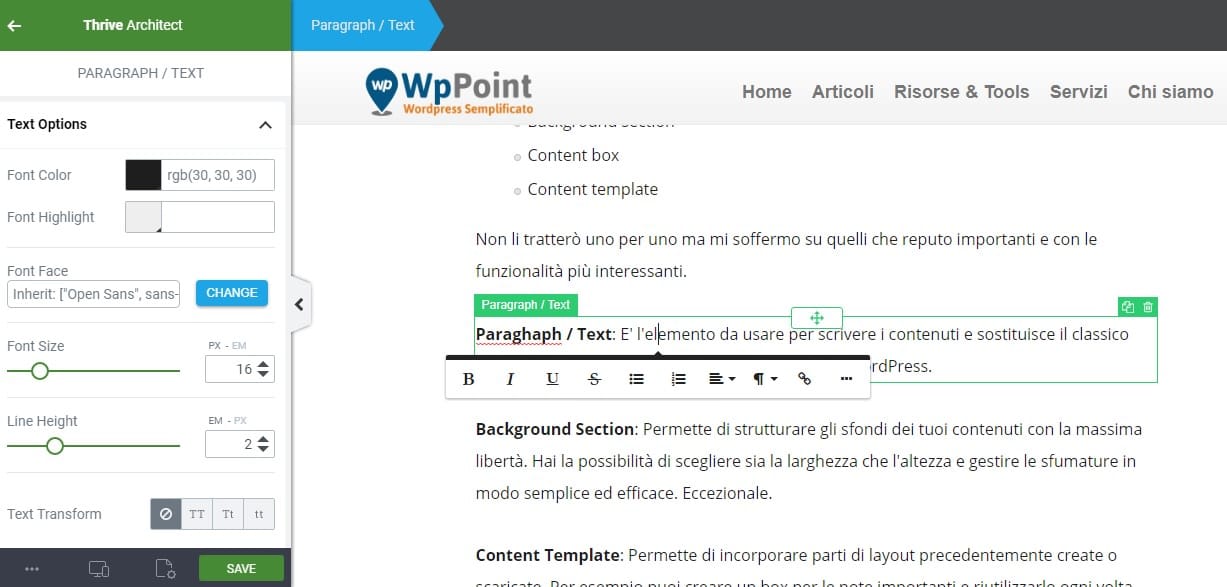Screen dimensions: 1227x587
Task: Select no text transform option
Action: tap(165, 514)
